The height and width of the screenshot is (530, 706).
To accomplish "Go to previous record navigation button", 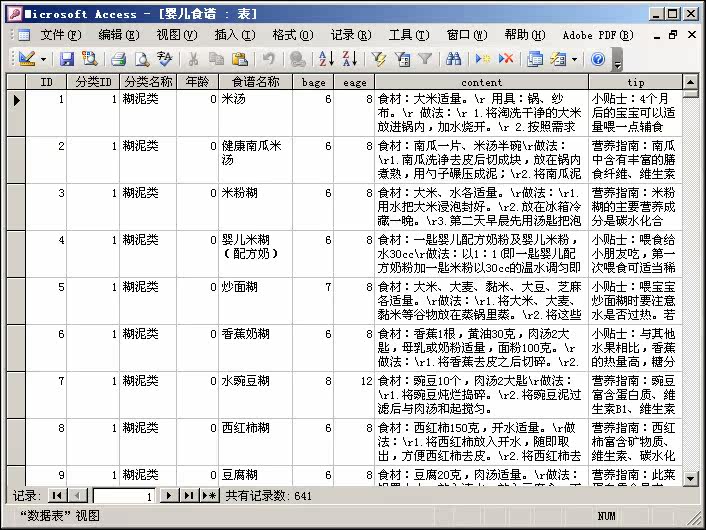I will tap(77, 495).
